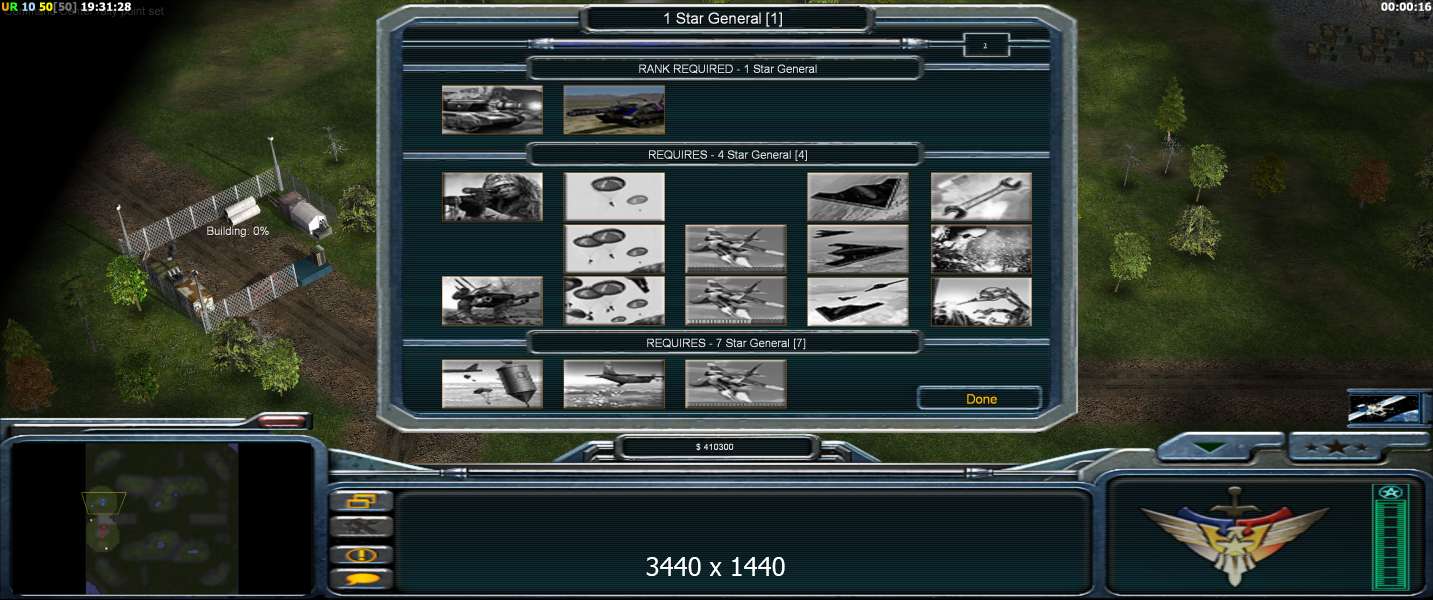Select the stealth bomber with escort jet icon
Image resolution: width=1433 pixels, height=600 pixels.
pyautogui.click(x=858, y=301)
